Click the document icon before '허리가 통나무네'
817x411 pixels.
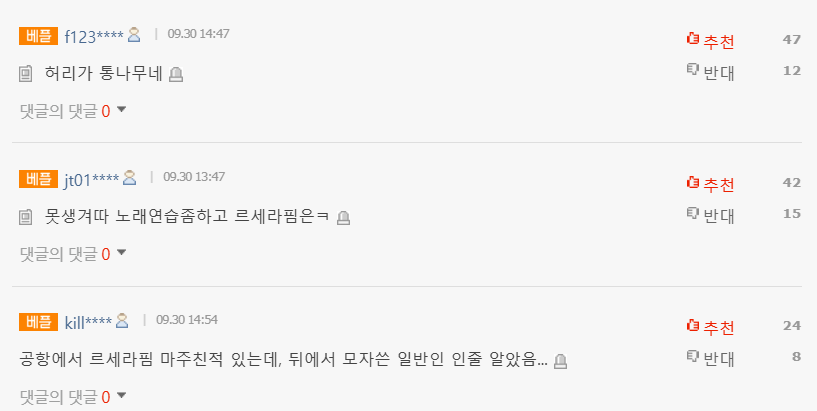coord(26,74)
